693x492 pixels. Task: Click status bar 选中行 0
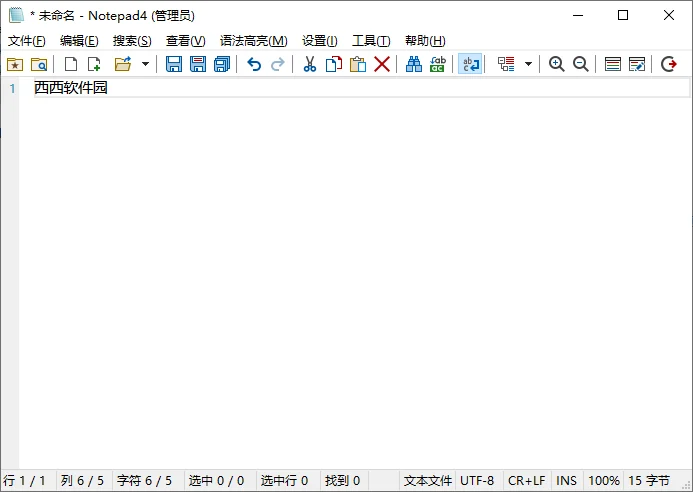point(284,481)
